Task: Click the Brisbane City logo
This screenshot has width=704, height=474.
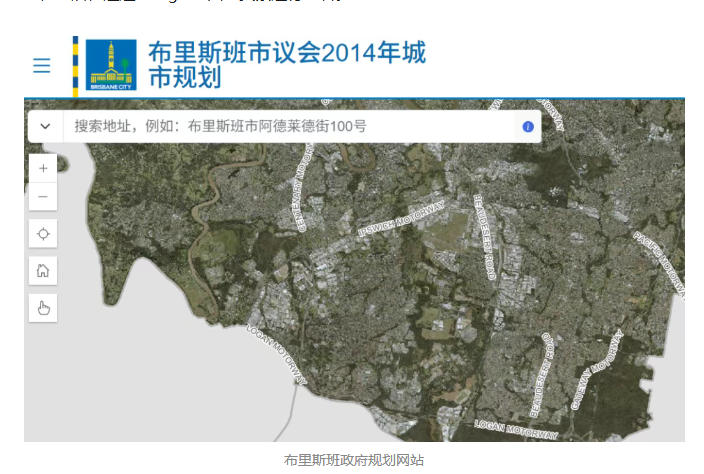Action: point(111,65)
